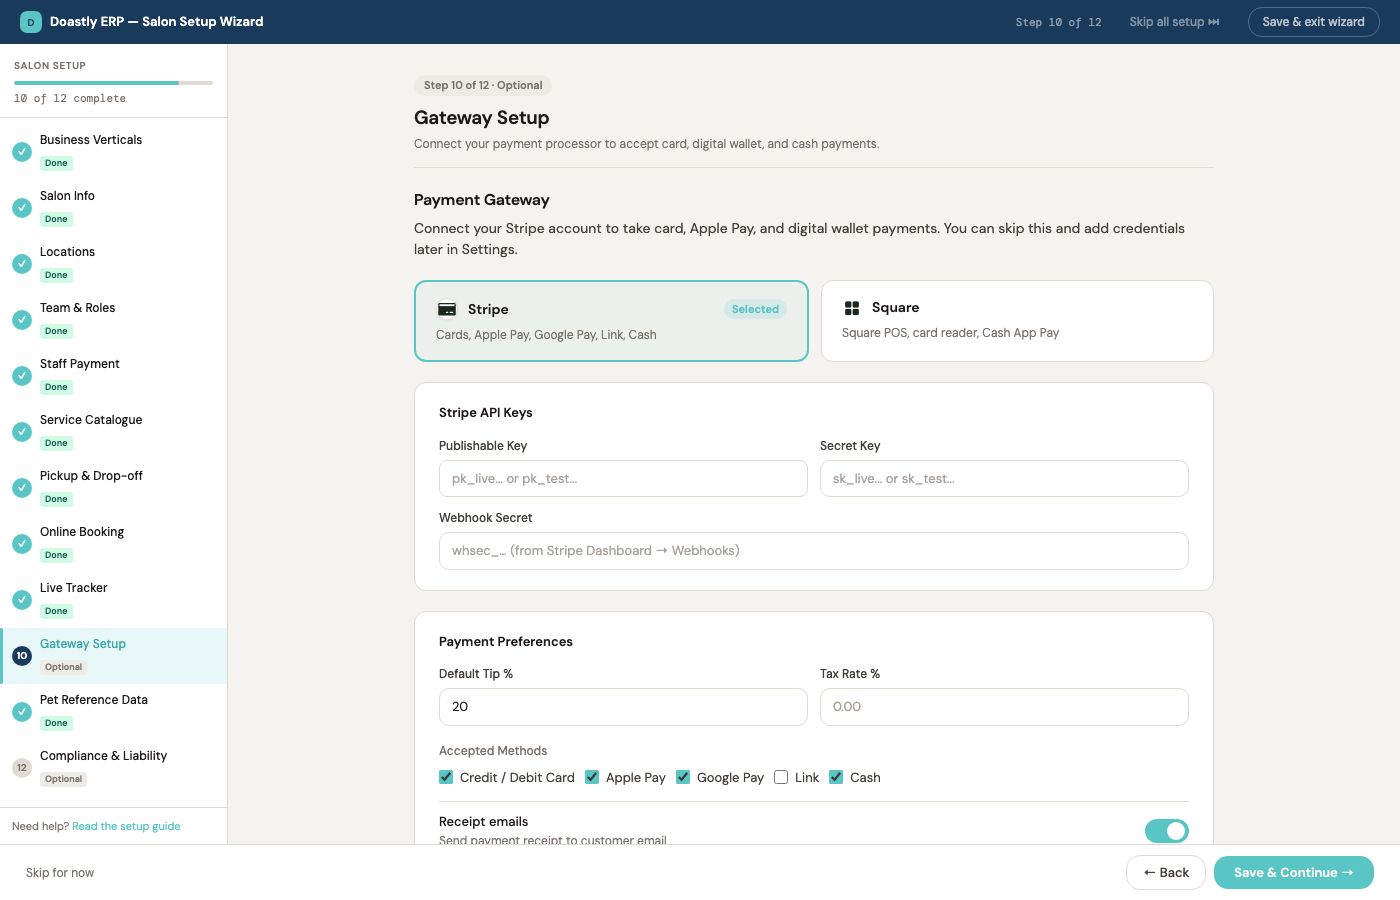The width and height of the screenshot is (1400, 900).
Task: Open the Staff Payment step
Action: (114, 376)
